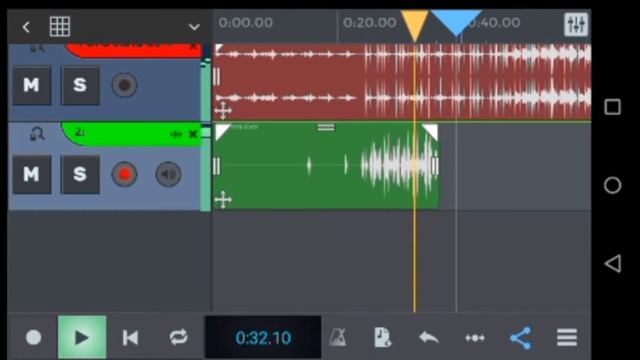Screen dimensions: 640x360
Task: Click the grip handle atop green clip
Action: click(x=326, y=128)
